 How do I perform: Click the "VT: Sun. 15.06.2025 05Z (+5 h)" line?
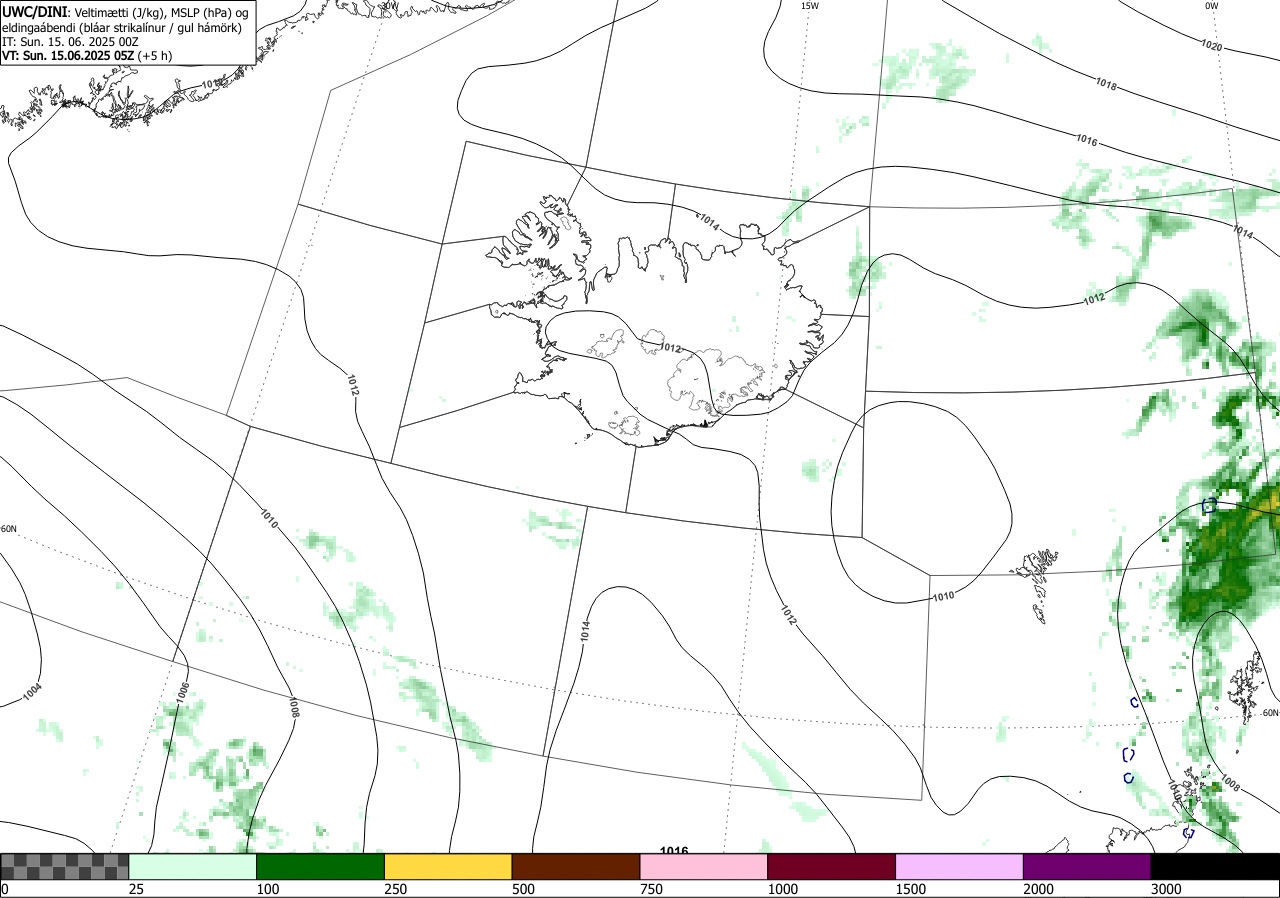(x=87, y=56)
